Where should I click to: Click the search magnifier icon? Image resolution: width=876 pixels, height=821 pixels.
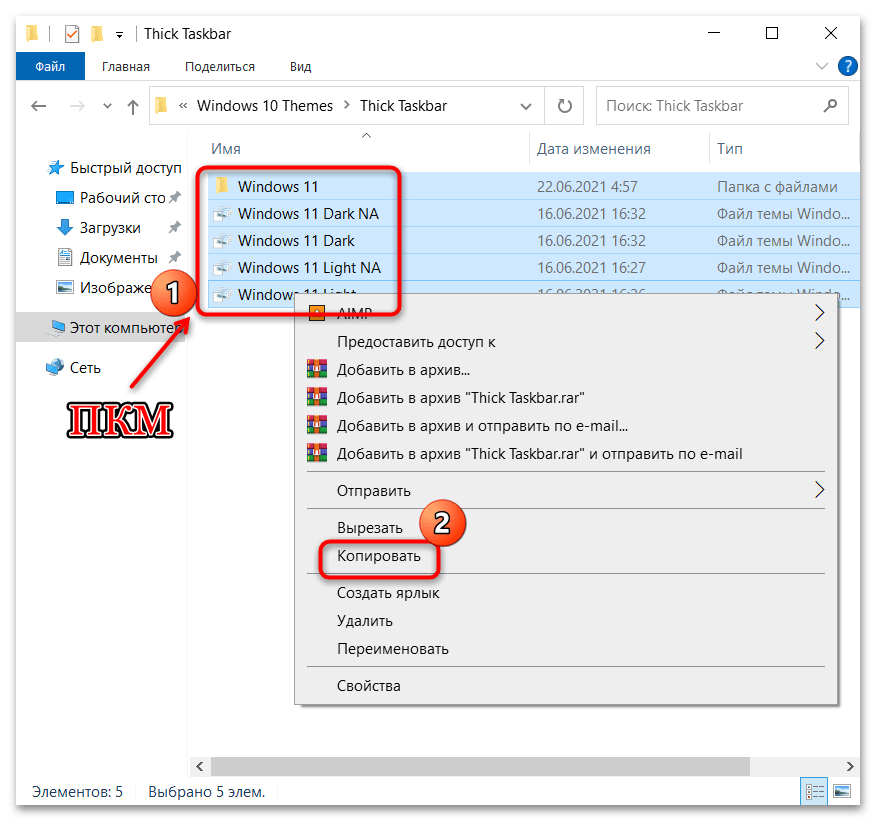pyautogui.click(x=830, y=105)
